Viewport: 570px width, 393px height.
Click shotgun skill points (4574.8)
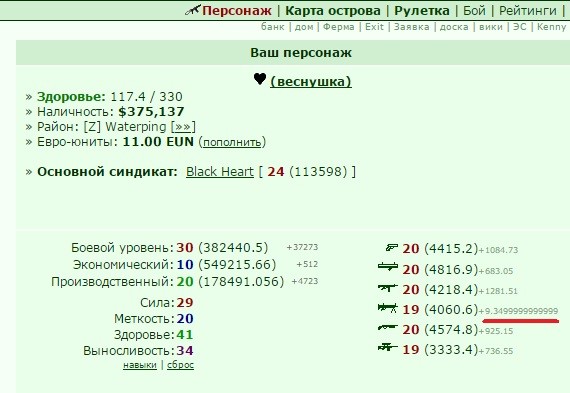tap(451, 330)
